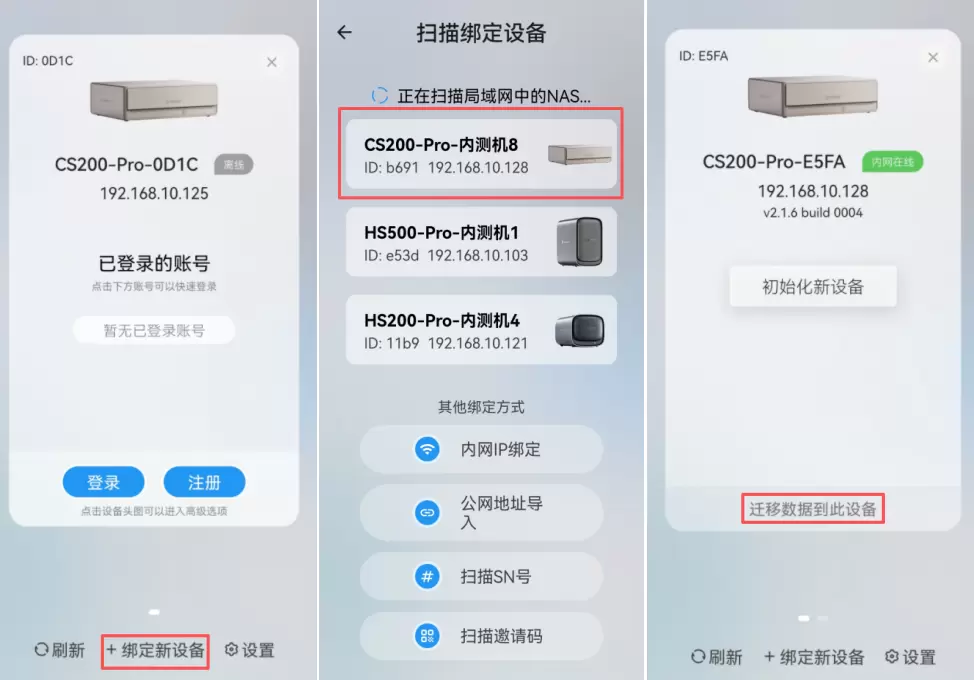Open 设置 gear in the right panel

(x=910, y=657)
